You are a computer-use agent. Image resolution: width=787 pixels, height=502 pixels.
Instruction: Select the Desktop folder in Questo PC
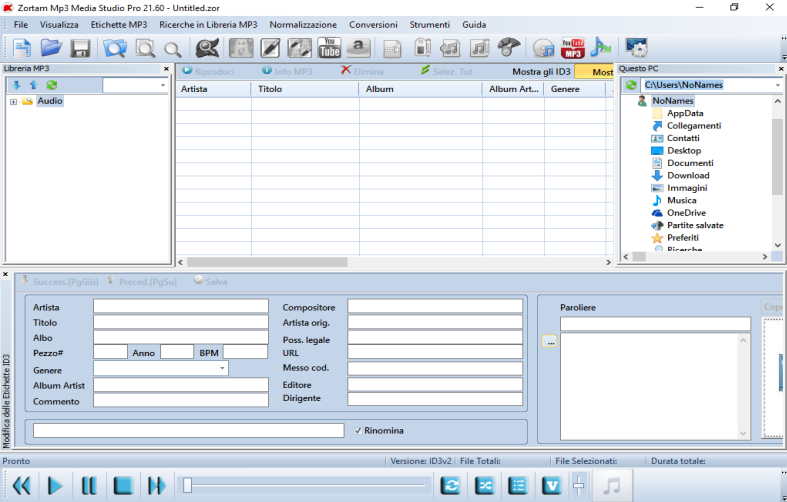click(x=684, y=151)
